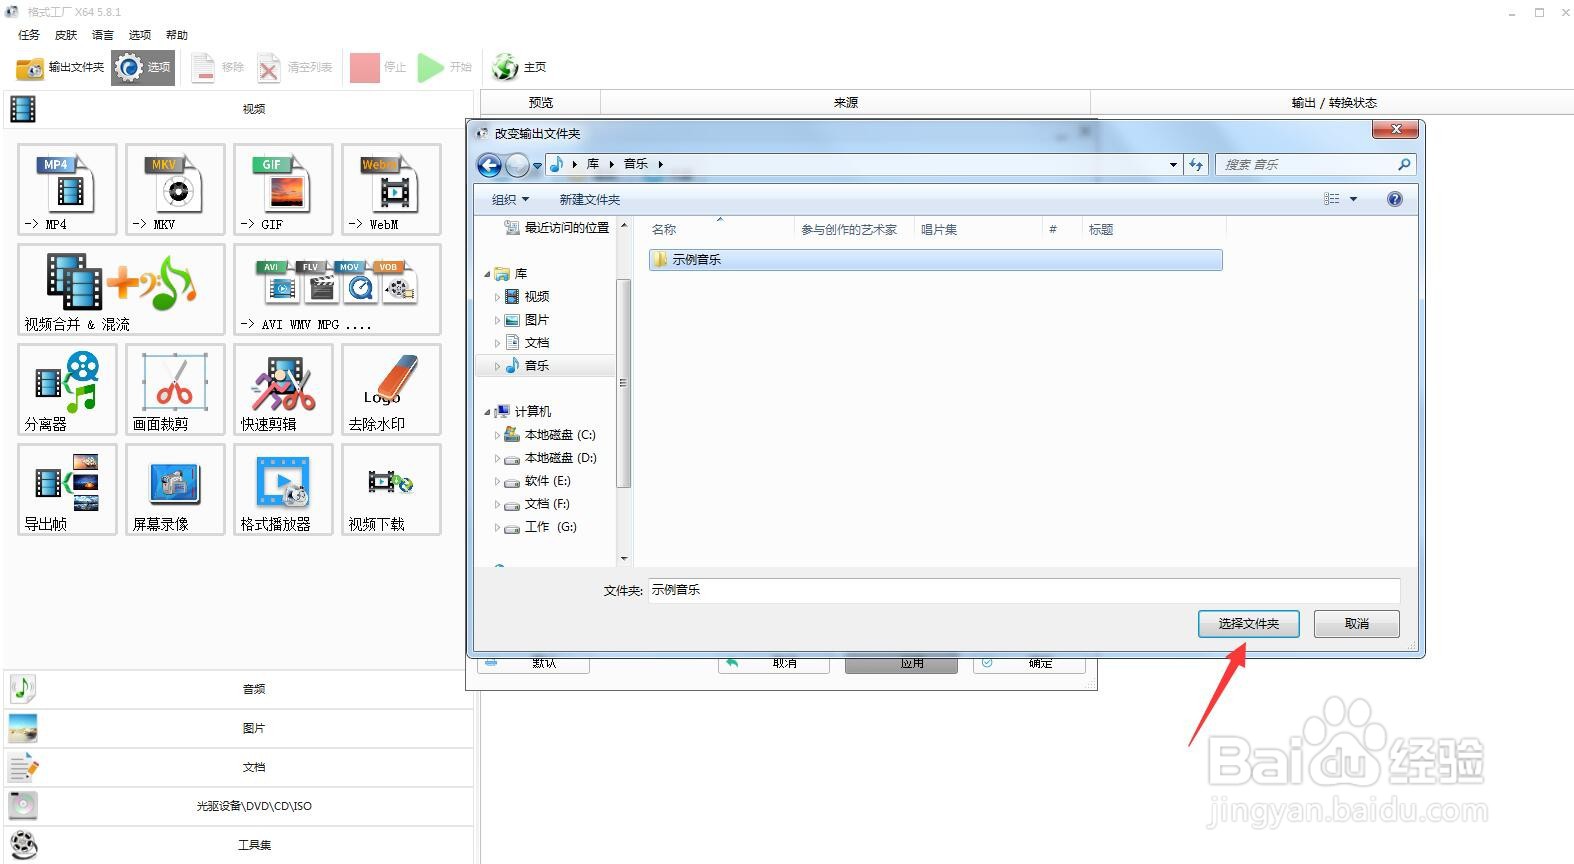The height and width of the screenshot is (864, 1574).
Task: Select 最近访问的位置 in navigation tree
Action: click(x=557, y=228)
